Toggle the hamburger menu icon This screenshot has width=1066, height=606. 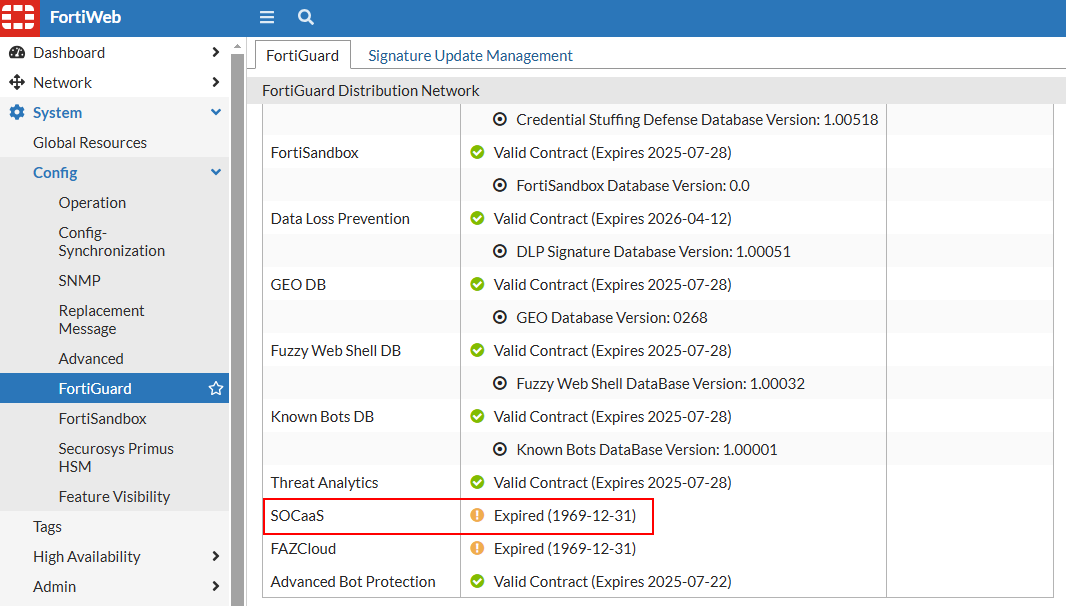pos(266,17)
